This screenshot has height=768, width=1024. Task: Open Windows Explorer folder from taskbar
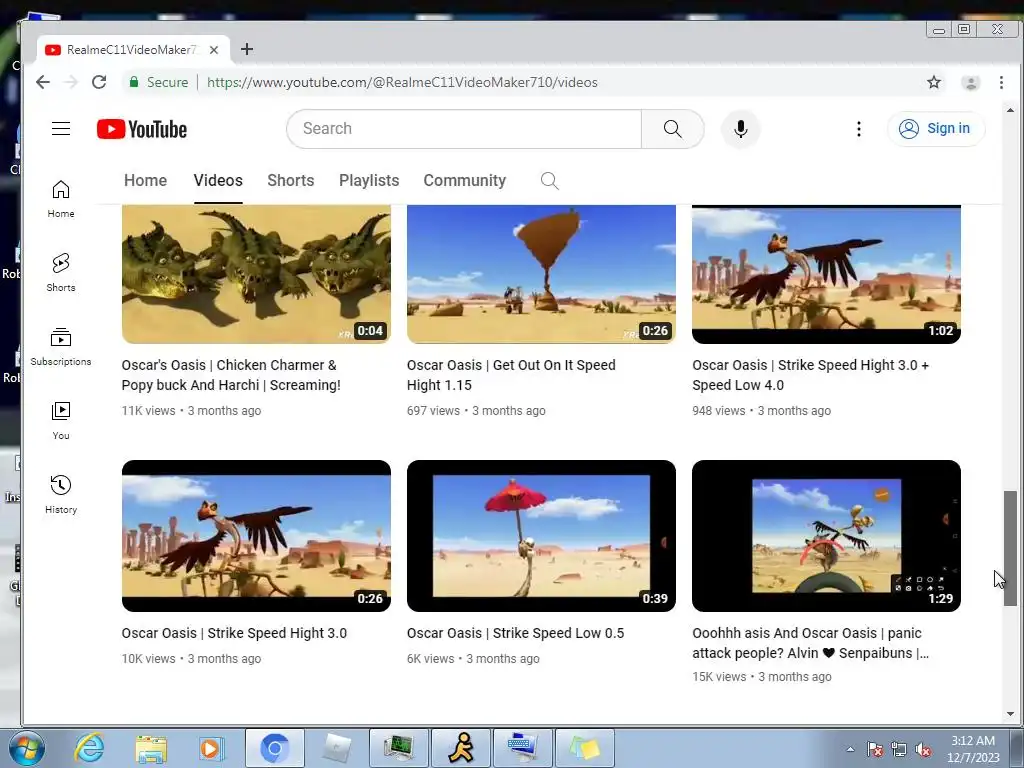click(151, 748)
